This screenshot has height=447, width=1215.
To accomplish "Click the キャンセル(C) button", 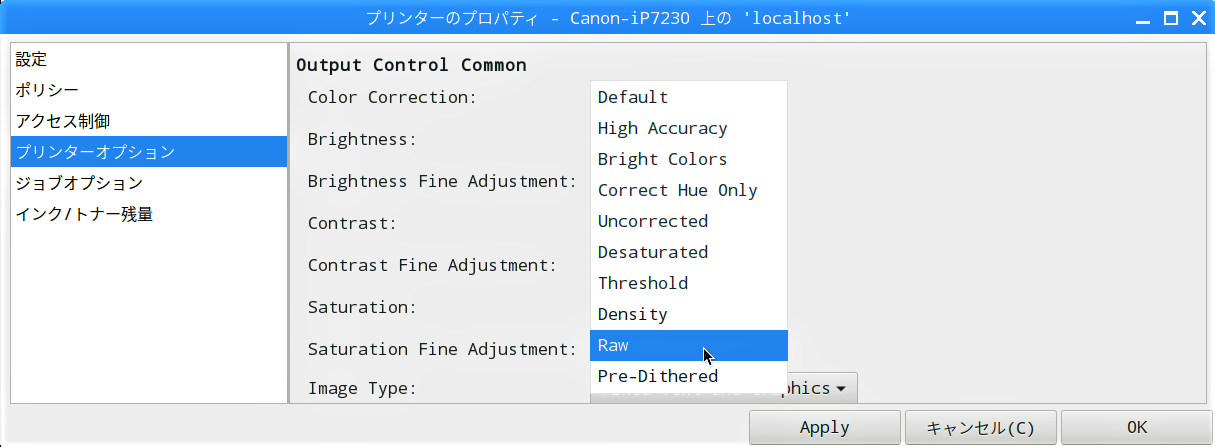I will coord(981,427).
